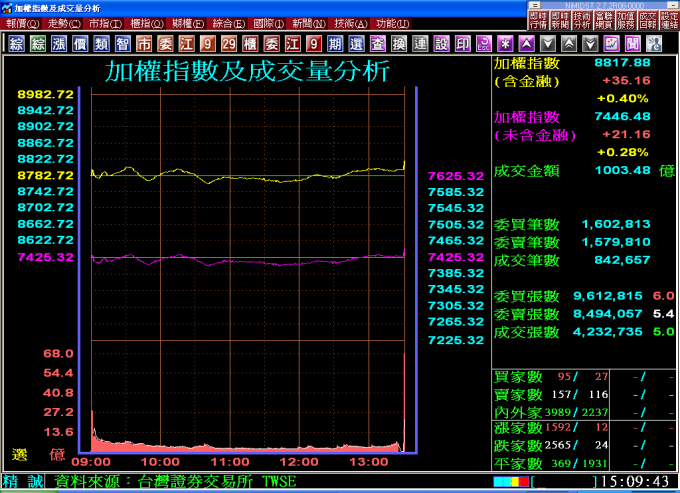
Task: Click the 委買筆數 label
Action: [x=526, y=225]
